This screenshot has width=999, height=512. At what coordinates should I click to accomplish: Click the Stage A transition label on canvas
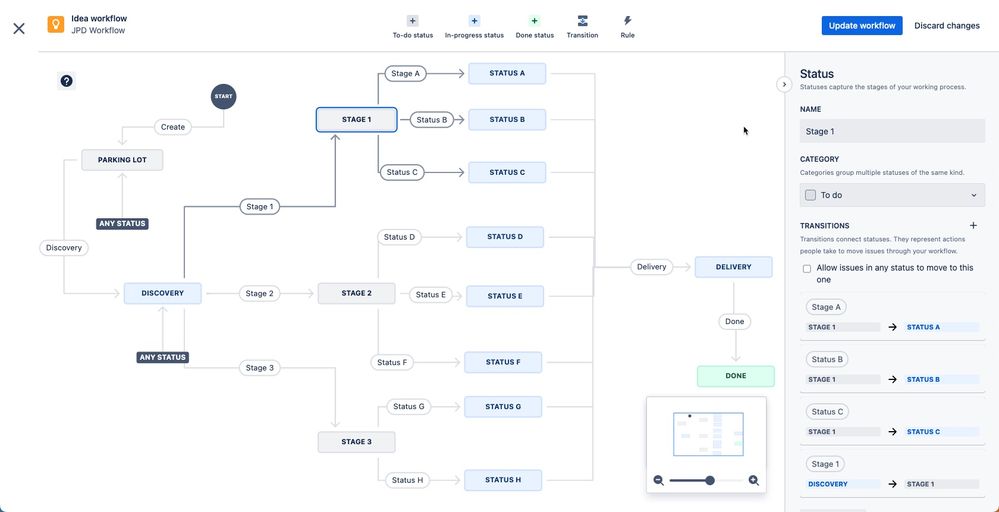[405, 73]
